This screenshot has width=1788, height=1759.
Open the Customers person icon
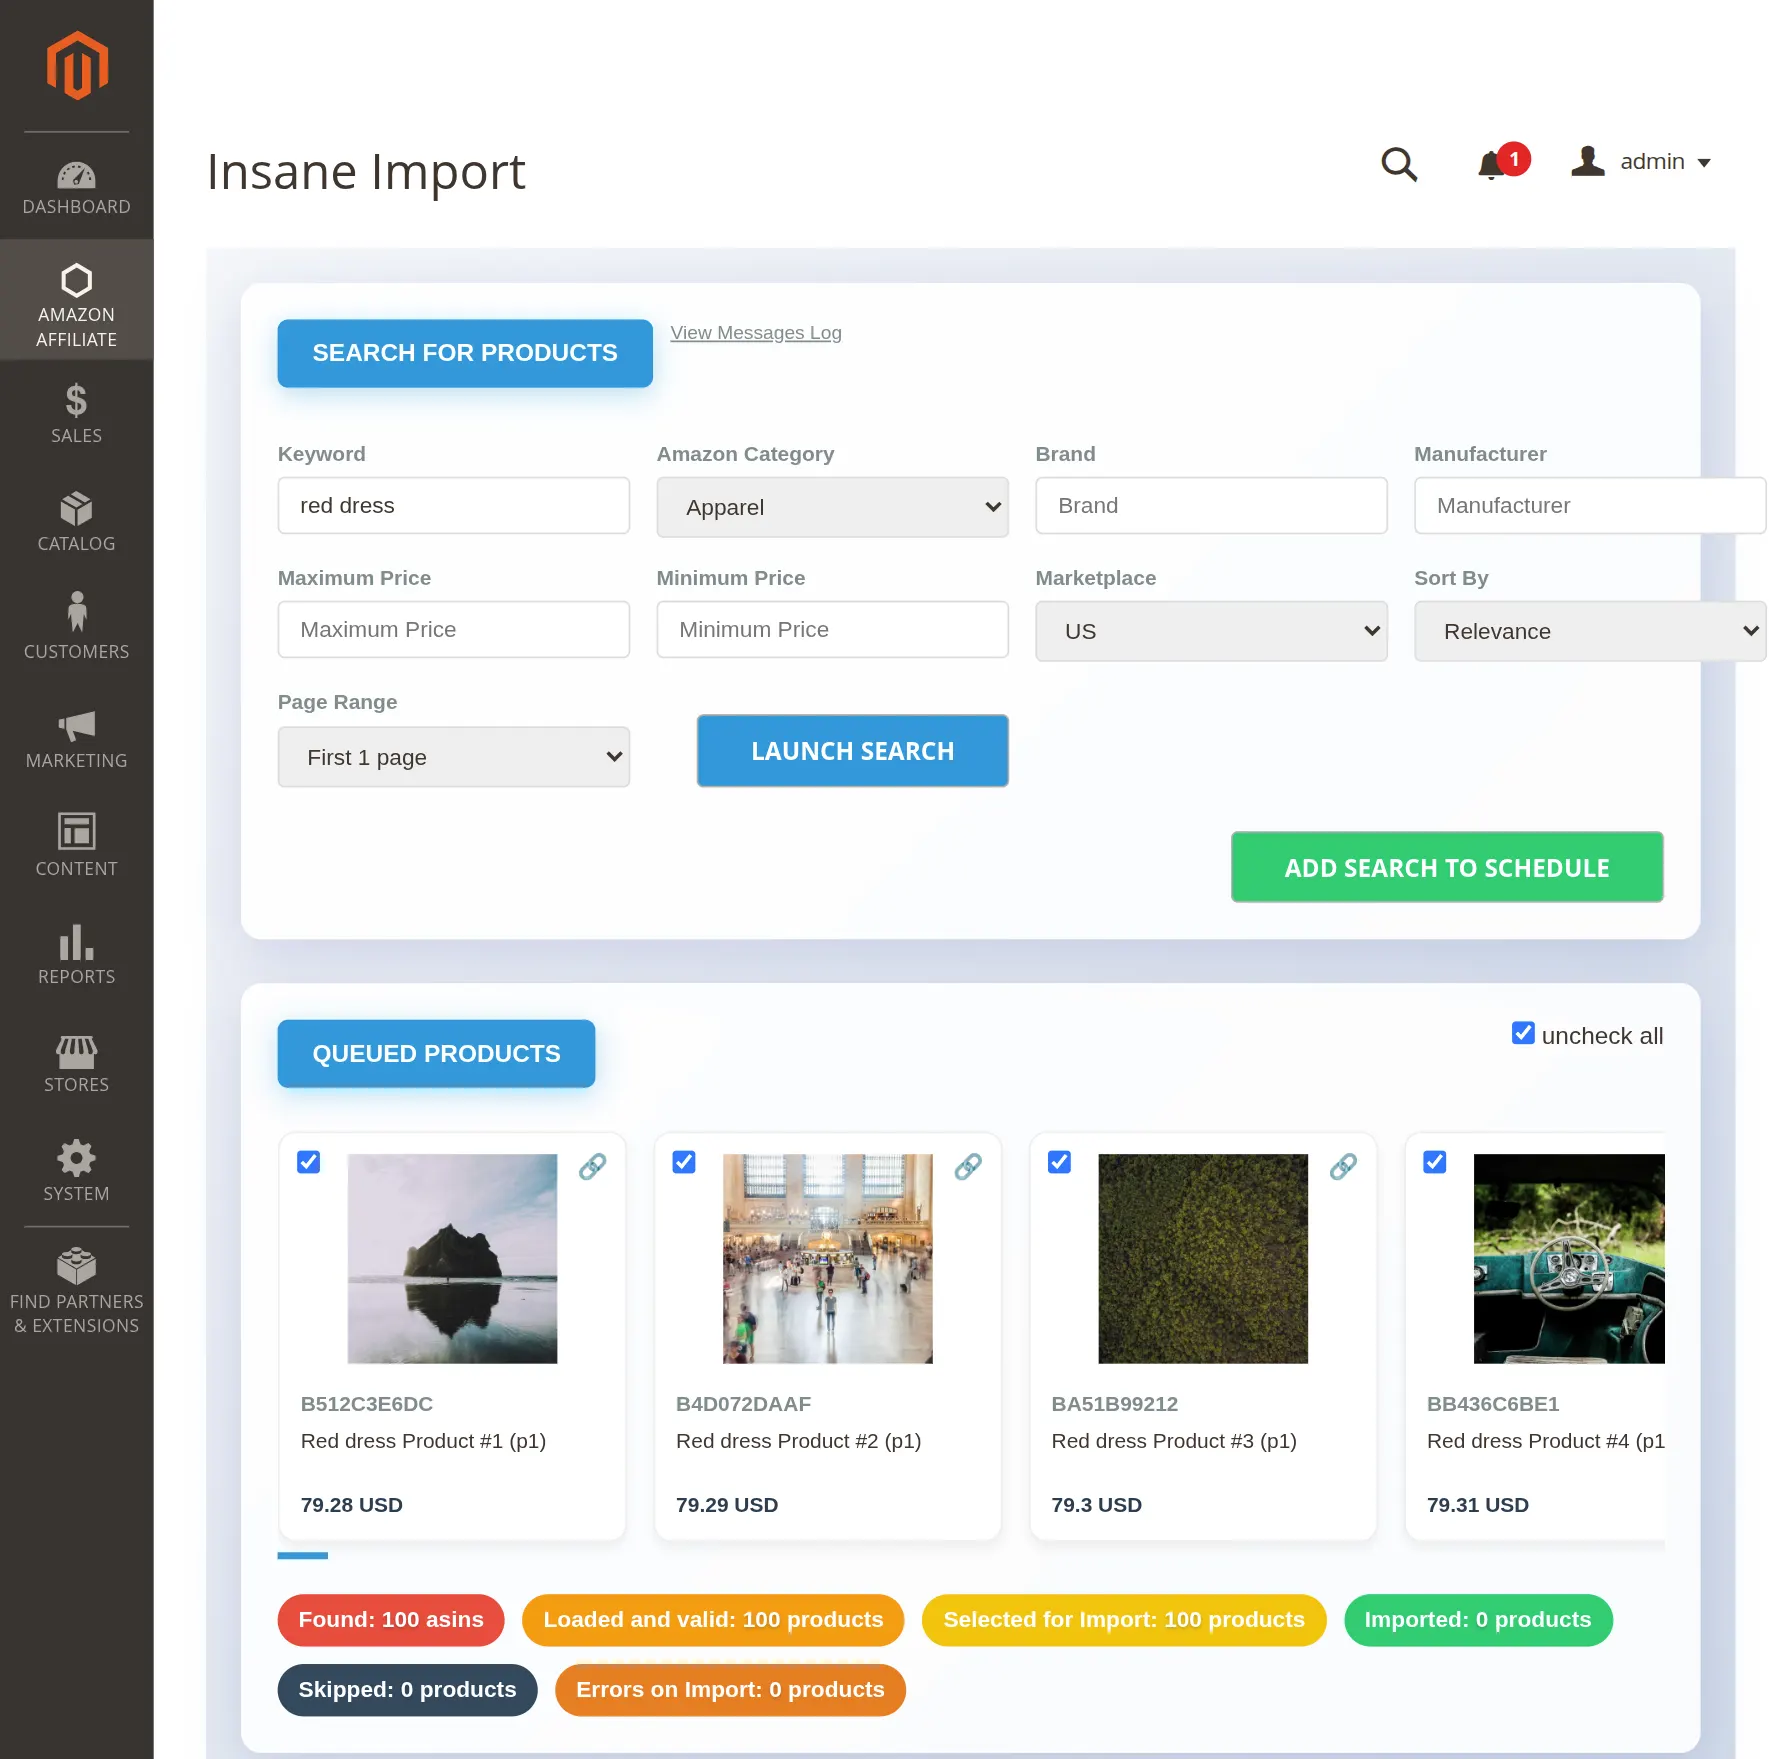pos(76,612)
